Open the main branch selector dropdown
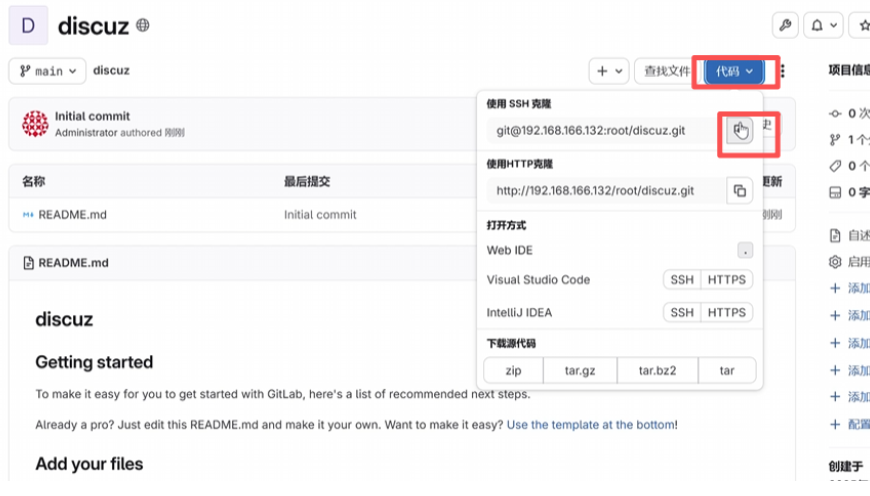870x496 pixels. [x=48, y=71]
